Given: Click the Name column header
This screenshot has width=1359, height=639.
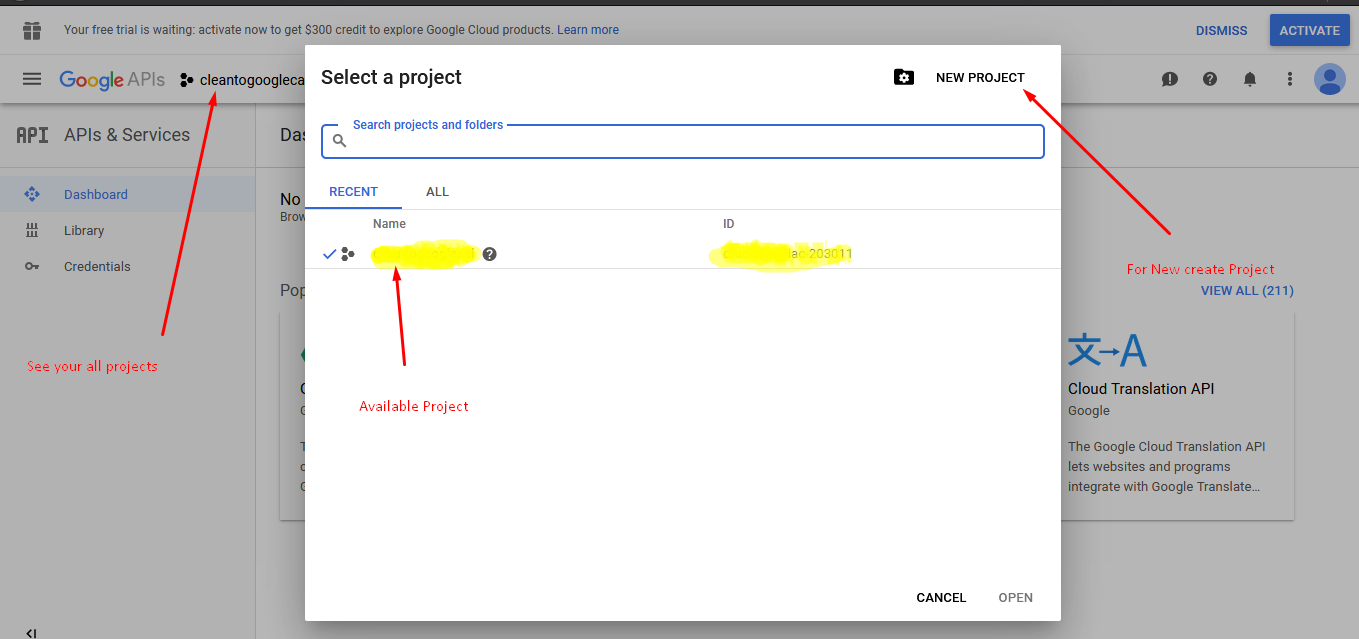Looking at the screenshot, I should point(389,224).
